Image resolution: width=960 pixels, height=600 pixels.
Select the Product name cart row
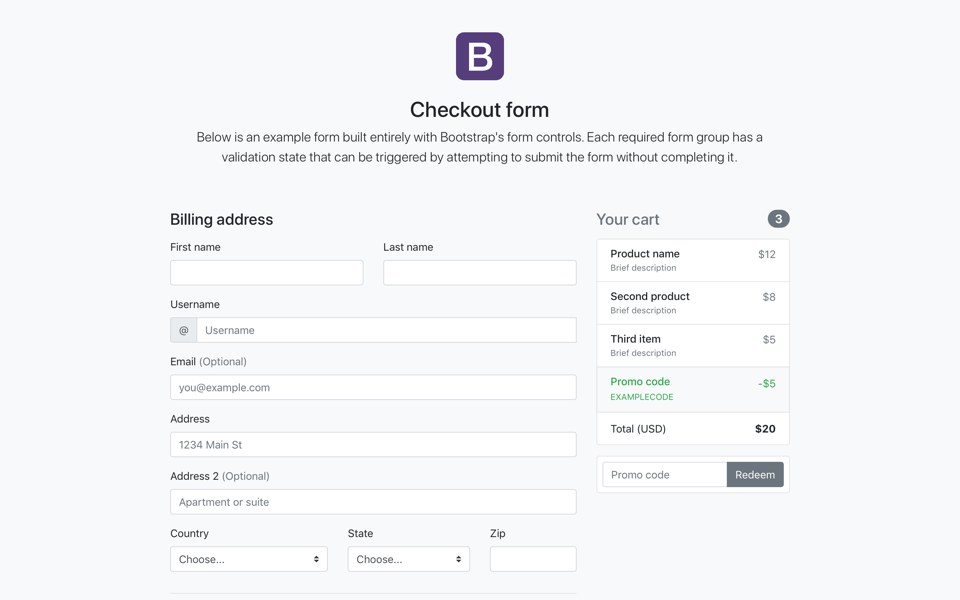[693, 259]
